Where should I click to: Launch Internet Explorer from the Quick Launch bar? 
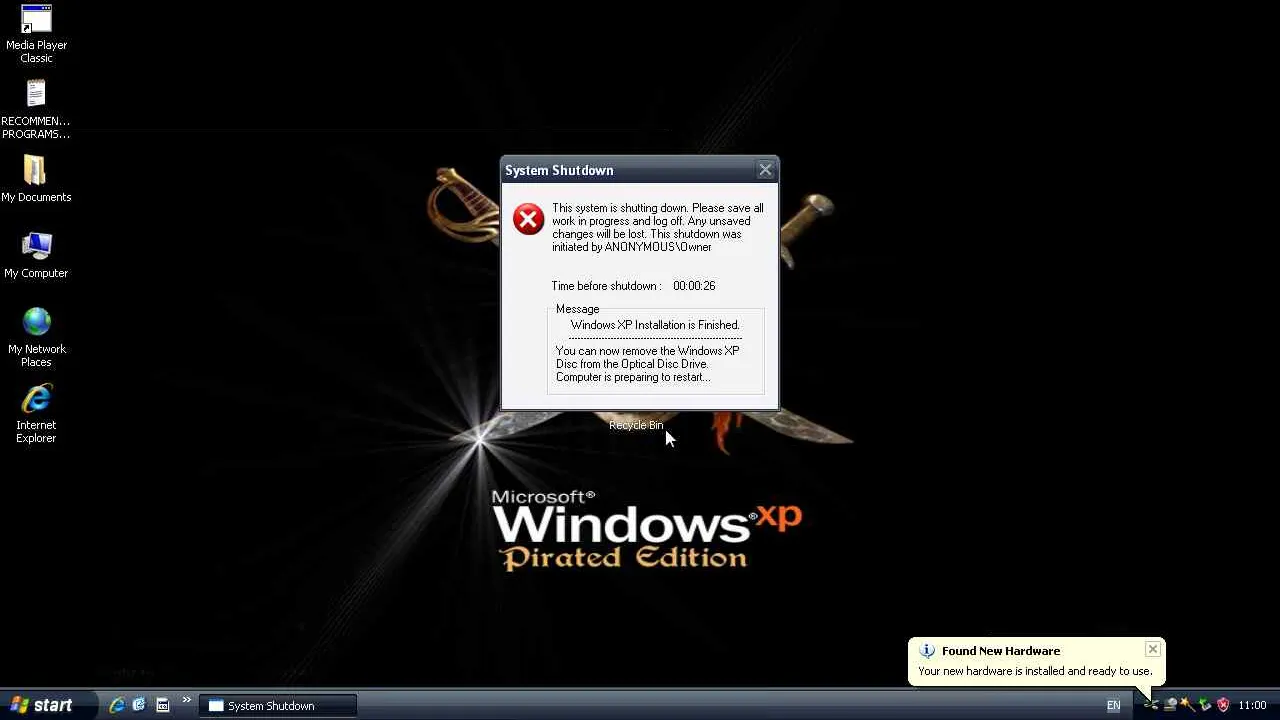tap(117, 705)
